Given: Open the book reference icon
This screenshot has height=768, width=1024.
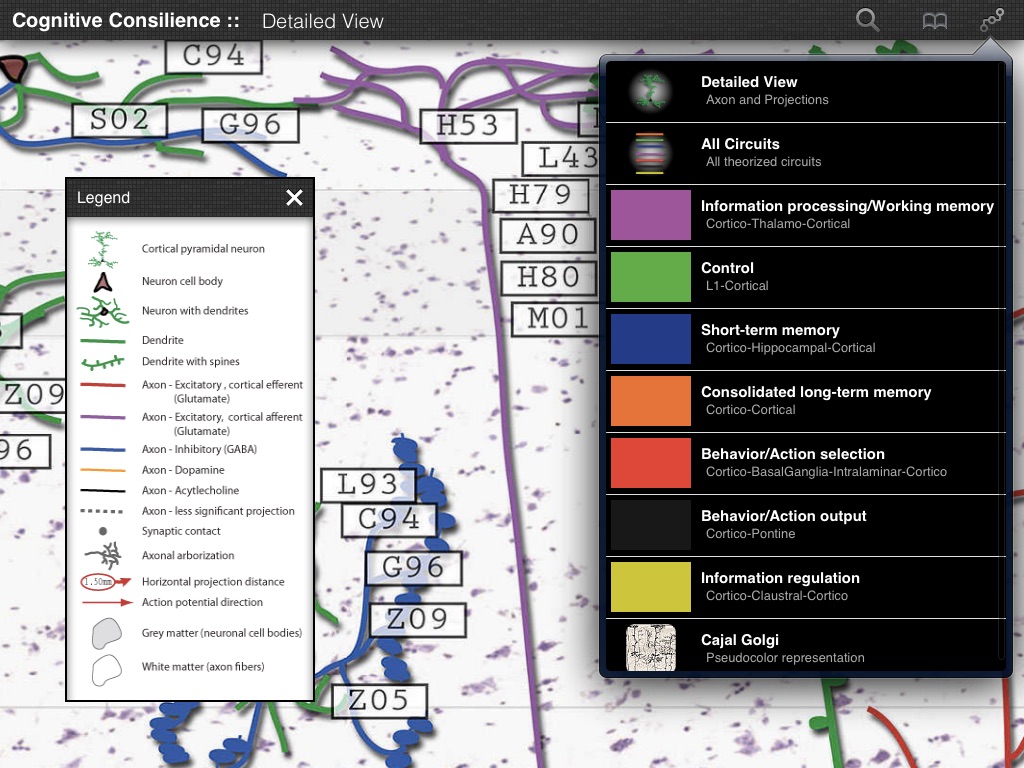Looking at the screenshot, I should [x=934, y=21].
